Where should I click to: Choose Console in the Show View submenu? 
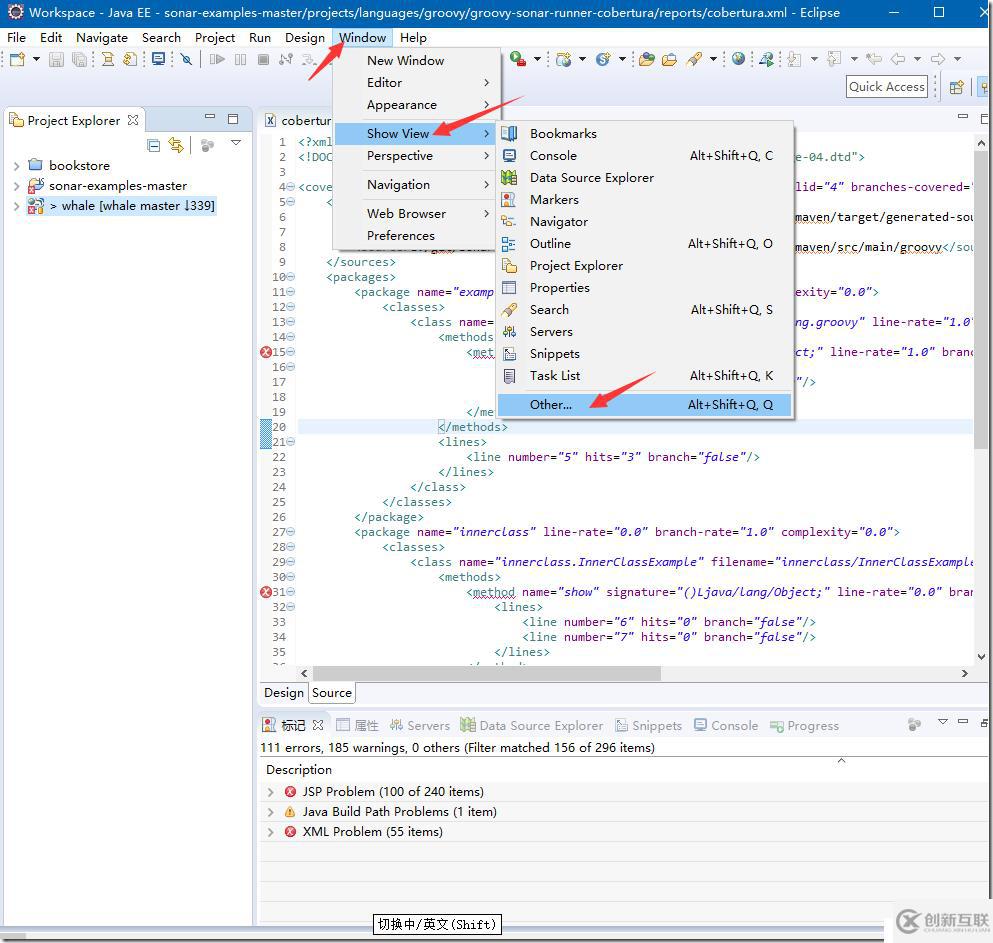click(x=645, y=156)
